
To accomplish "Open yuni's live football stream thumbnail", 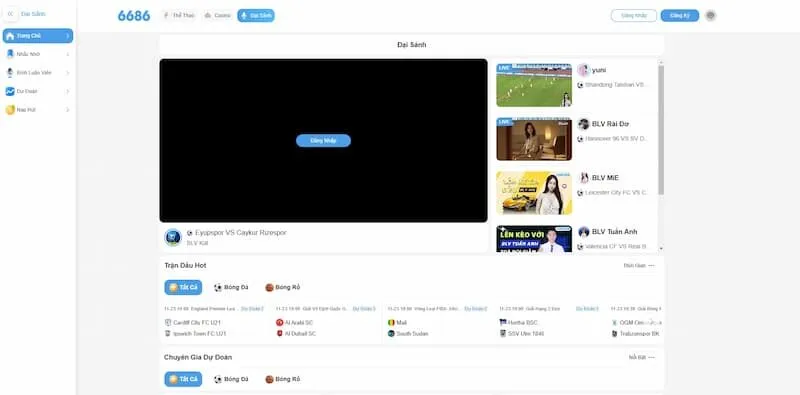I will [534, 85].
